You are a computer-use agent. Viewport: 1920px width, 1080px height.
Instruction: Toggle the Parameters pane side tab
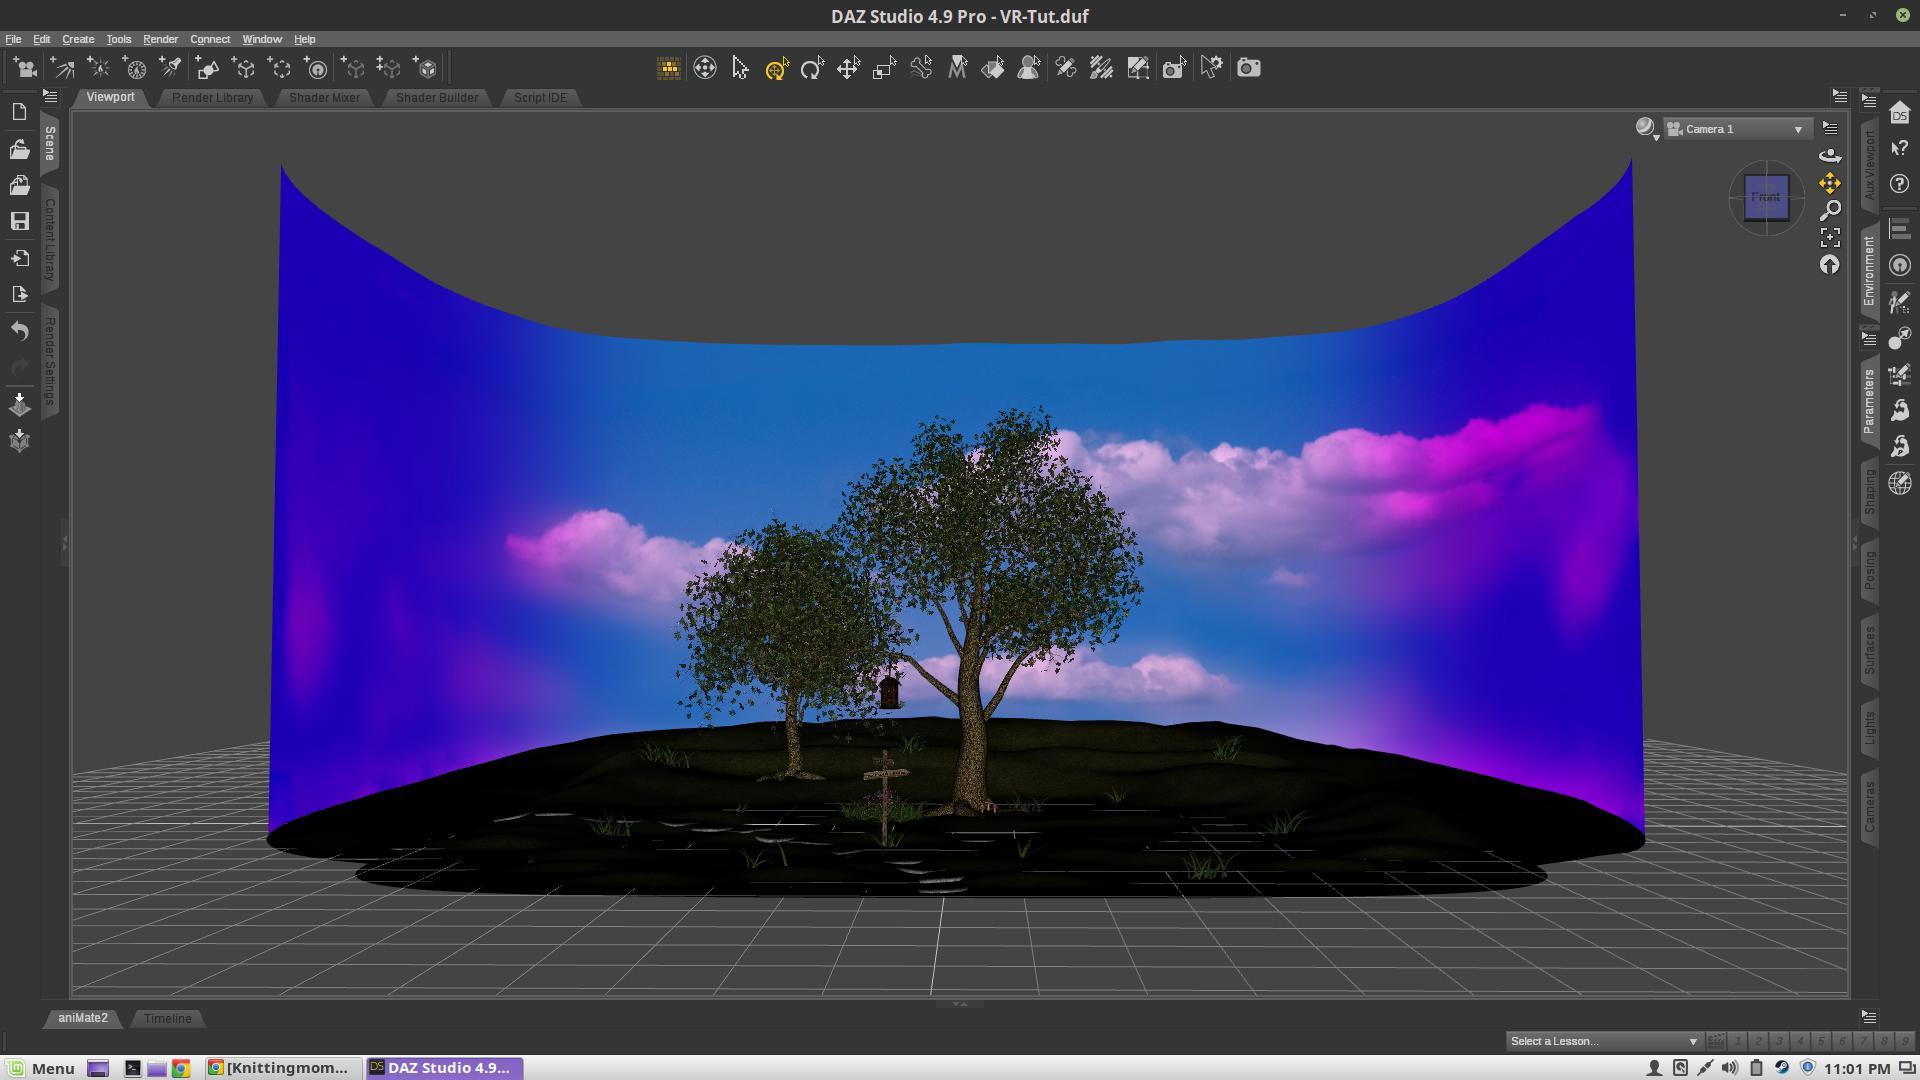click(x=1868, y=400)
